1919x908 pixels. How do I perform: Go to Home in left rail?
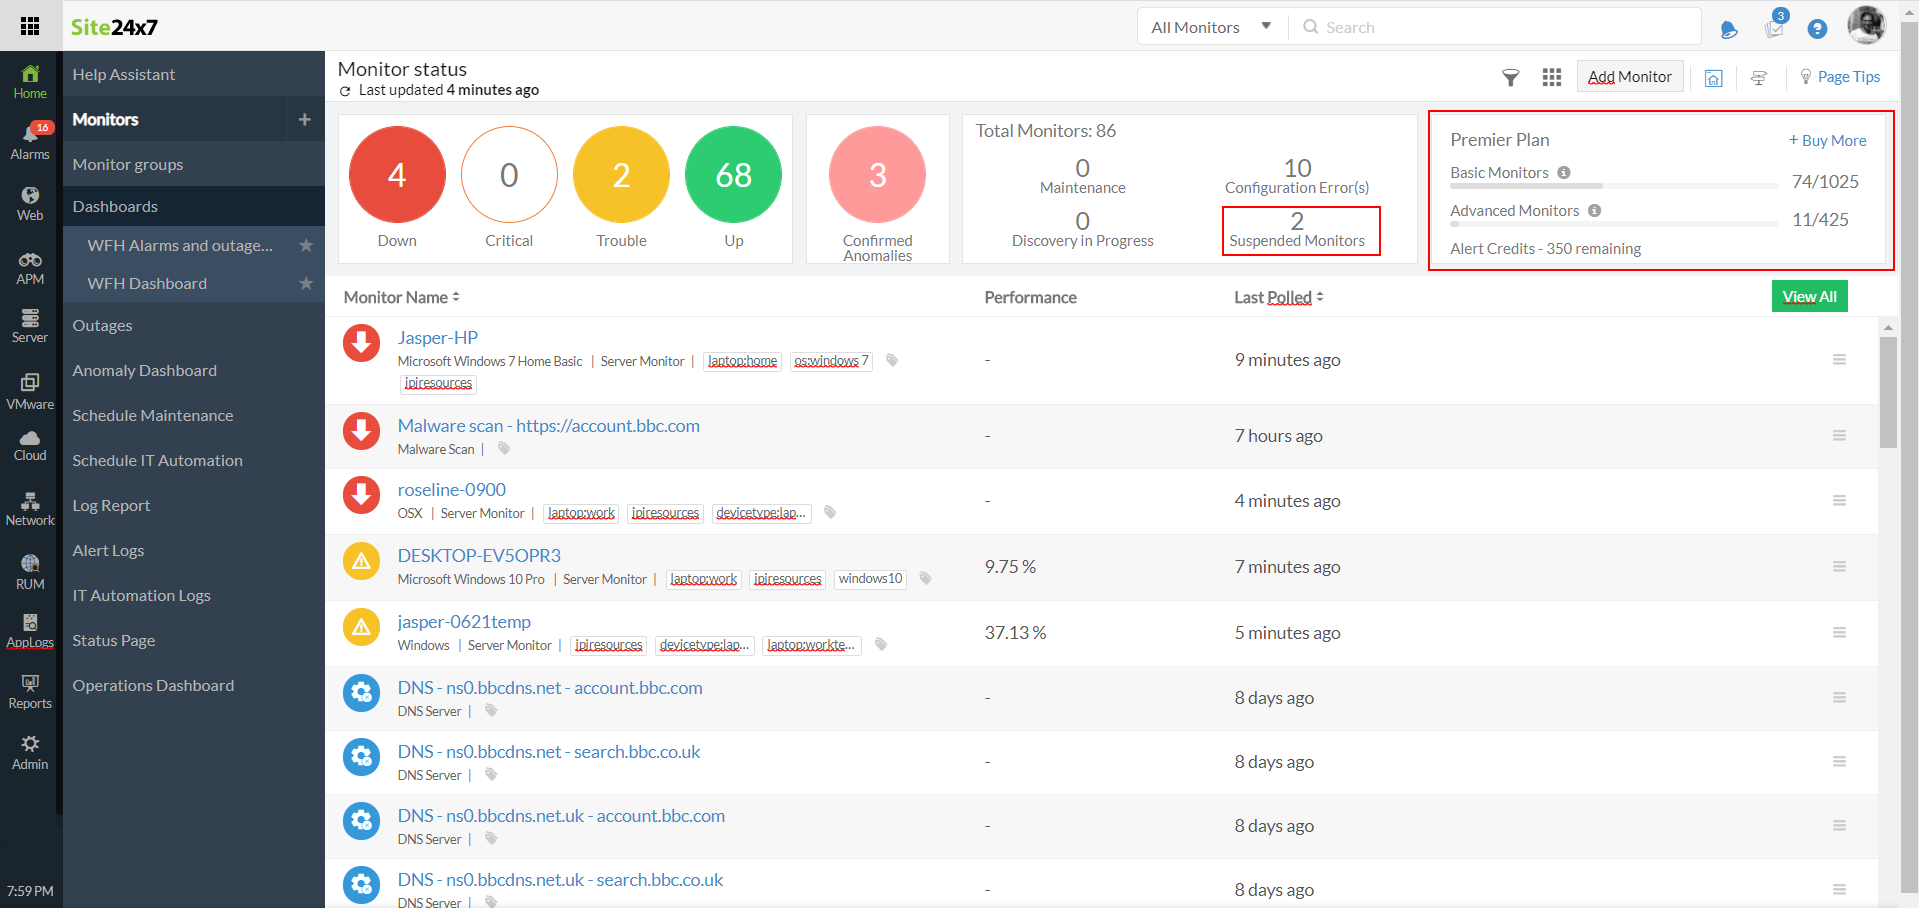coord(30,81)
